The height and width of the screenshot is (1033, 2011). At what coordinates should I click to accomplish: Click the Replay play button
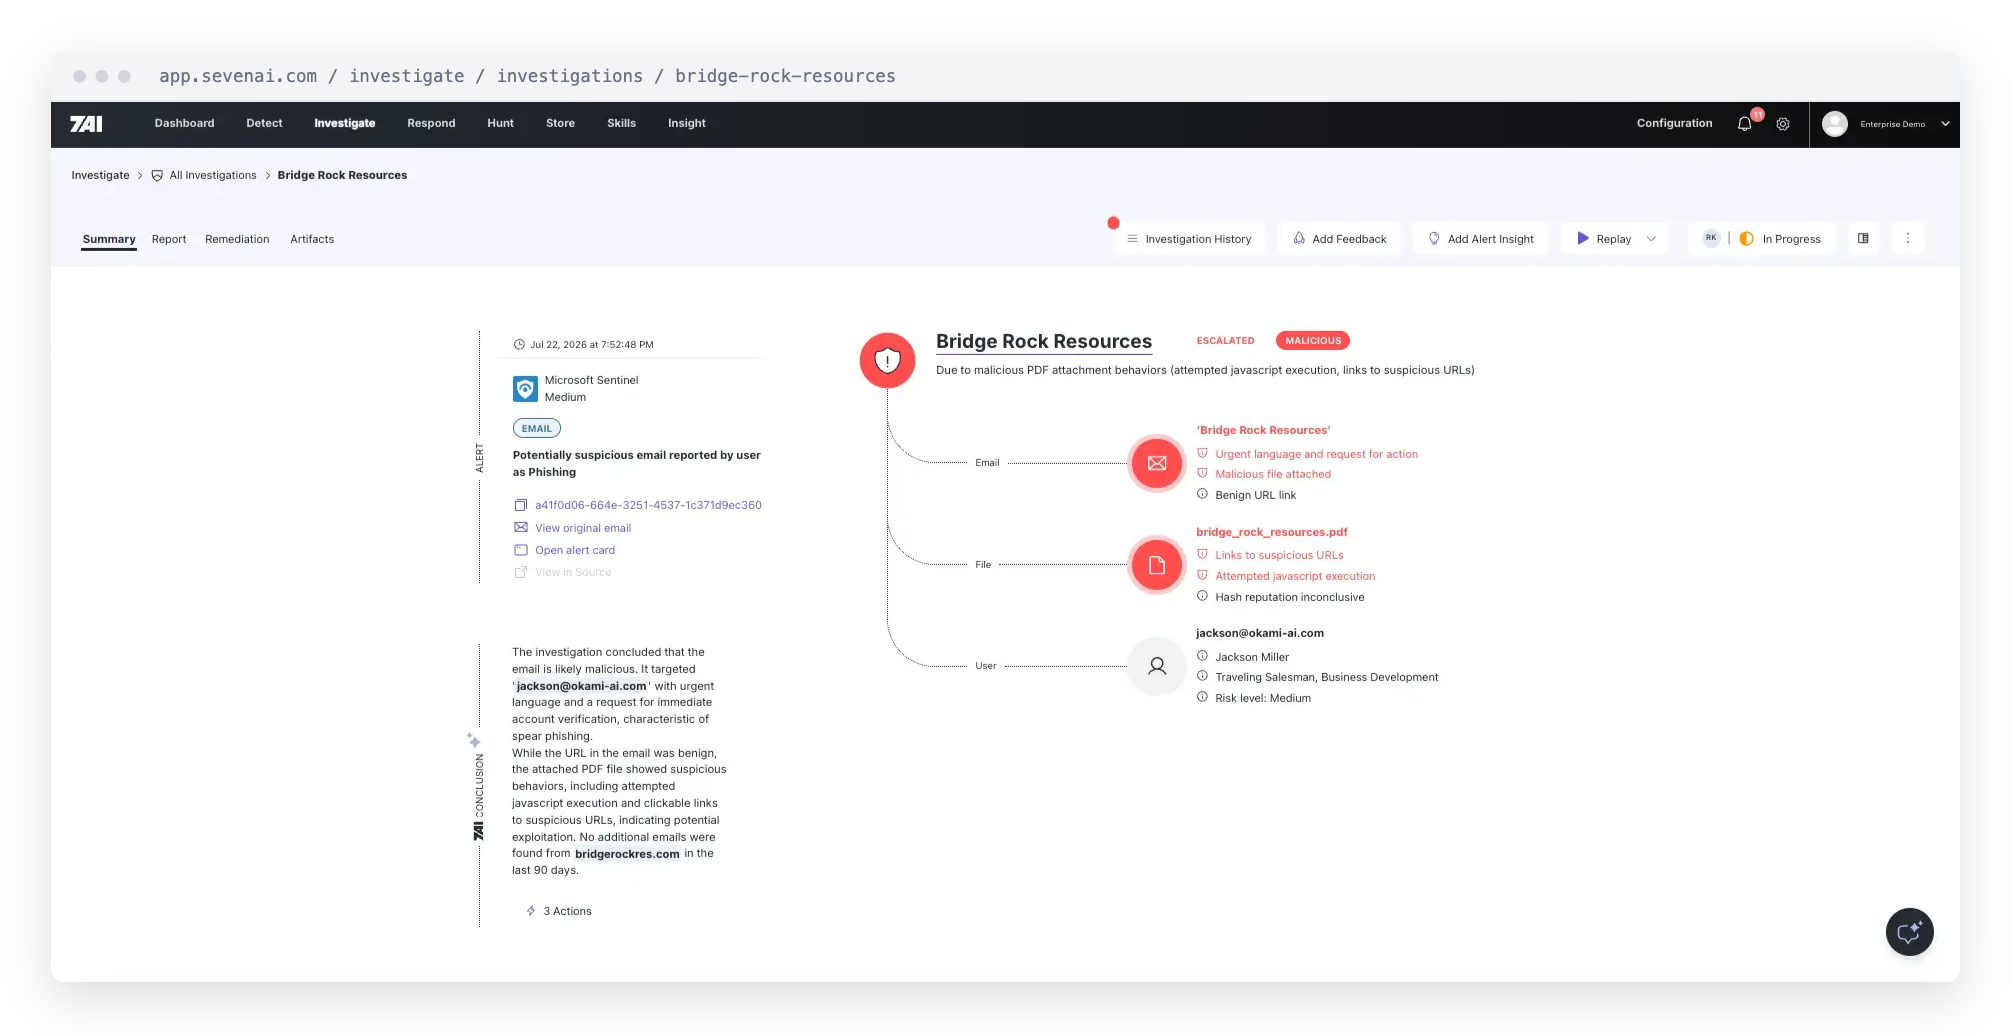point(1604,239)
